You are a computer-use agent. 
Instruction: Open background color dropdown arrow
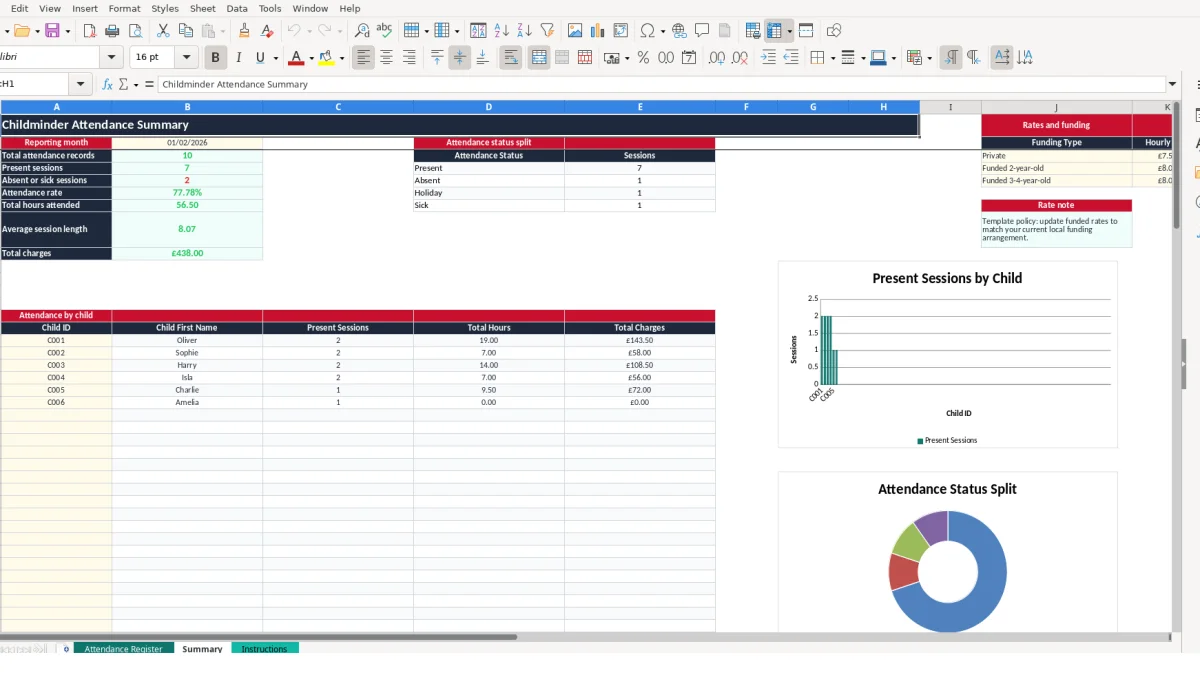click(x=342, y=58)
